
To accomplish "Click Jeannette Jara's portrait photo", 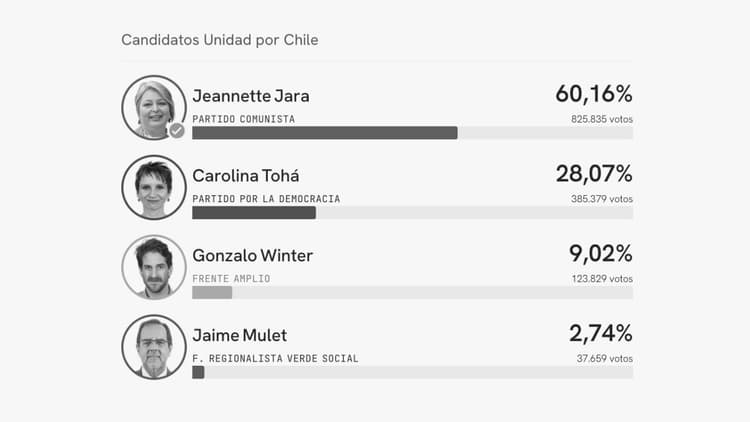I will 154,108.
